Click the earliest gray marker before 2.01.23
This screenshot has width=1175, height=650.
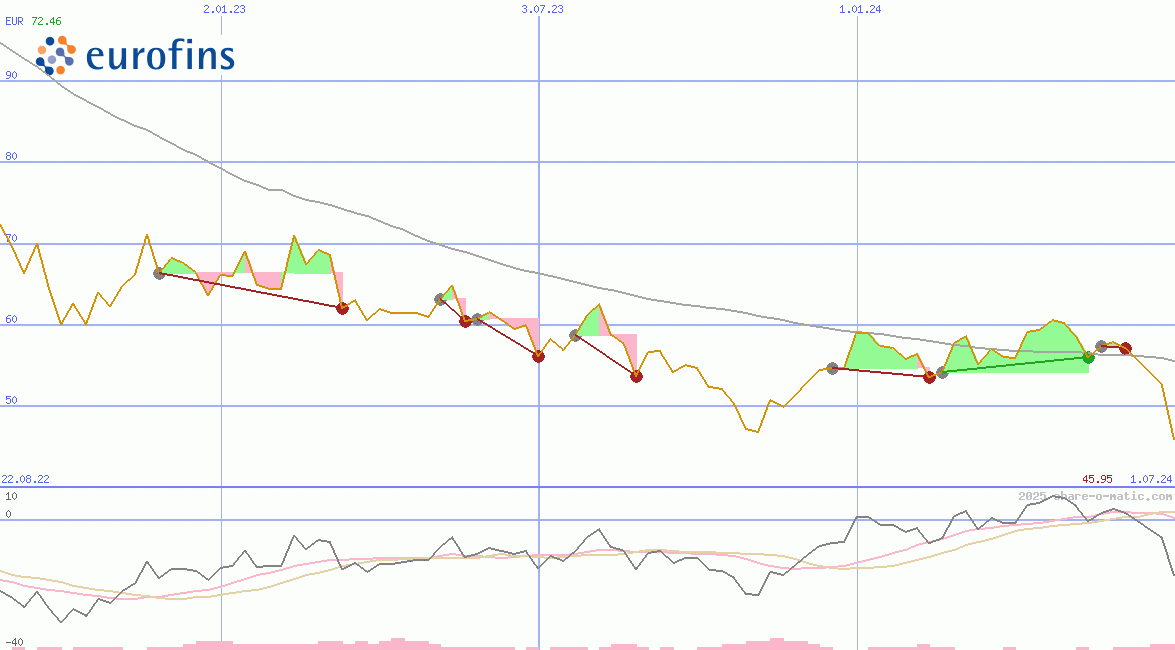pyautogui.click(x=159, y=274)
